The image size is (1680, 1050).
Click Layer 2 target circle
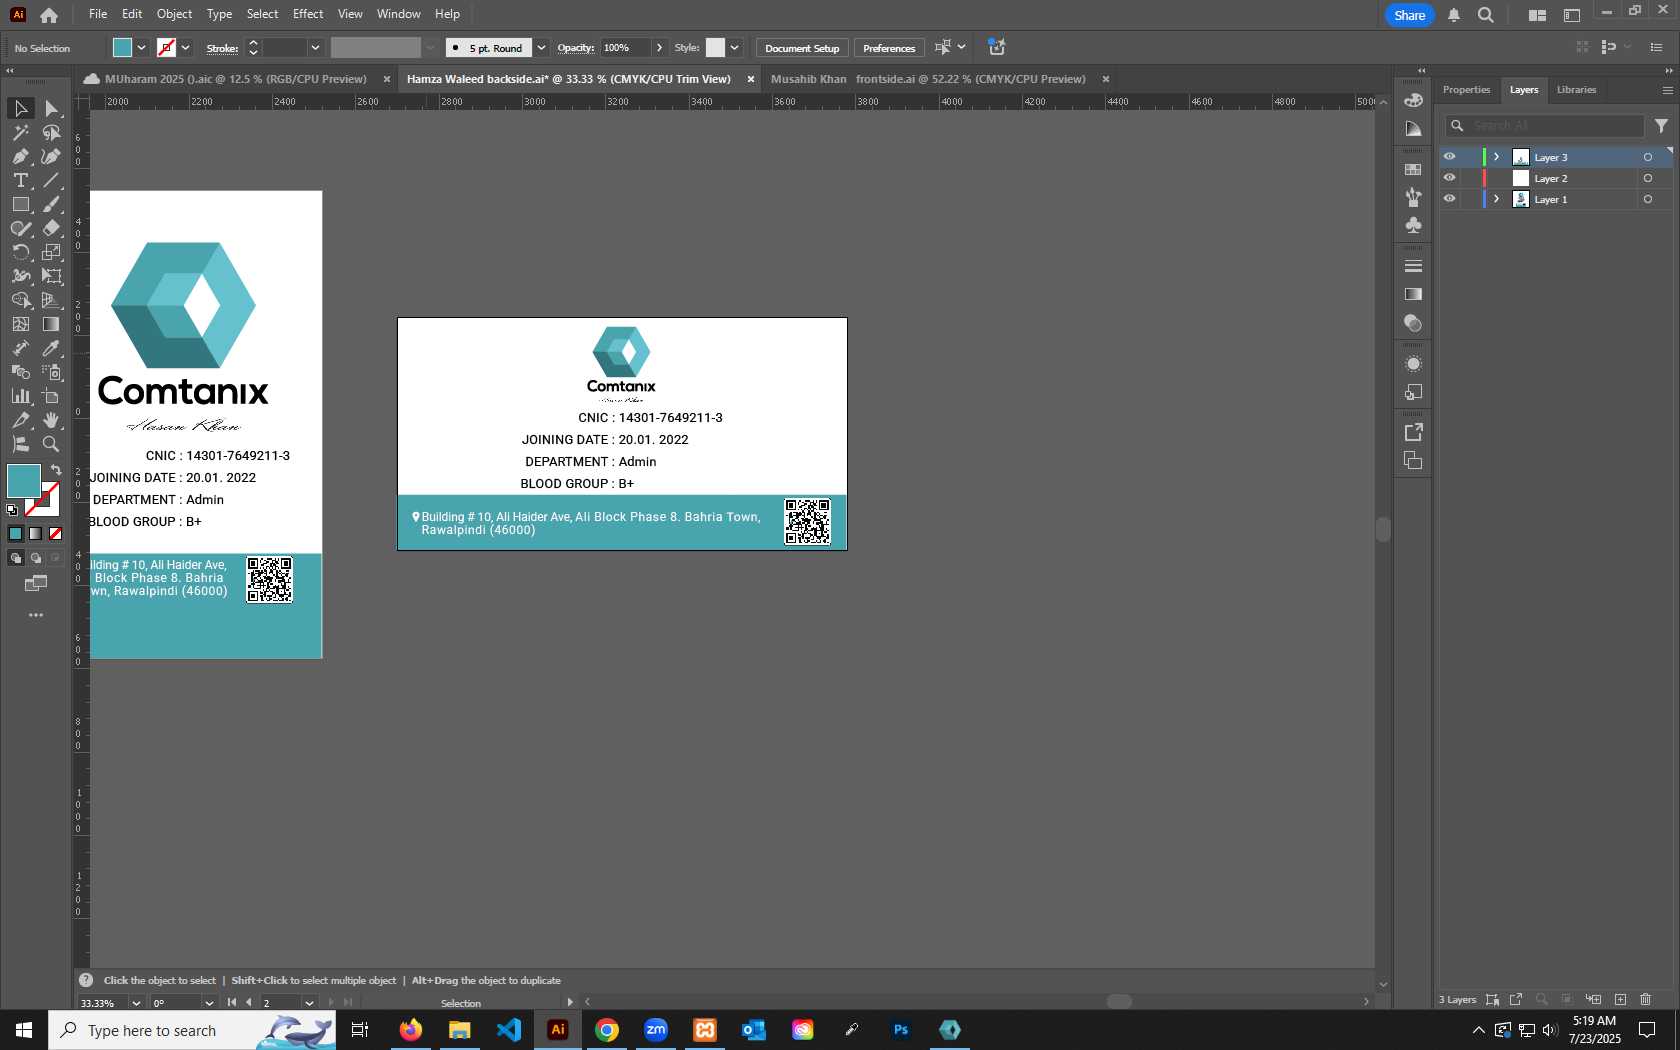pyautogui.click(x=1648, y=178)
